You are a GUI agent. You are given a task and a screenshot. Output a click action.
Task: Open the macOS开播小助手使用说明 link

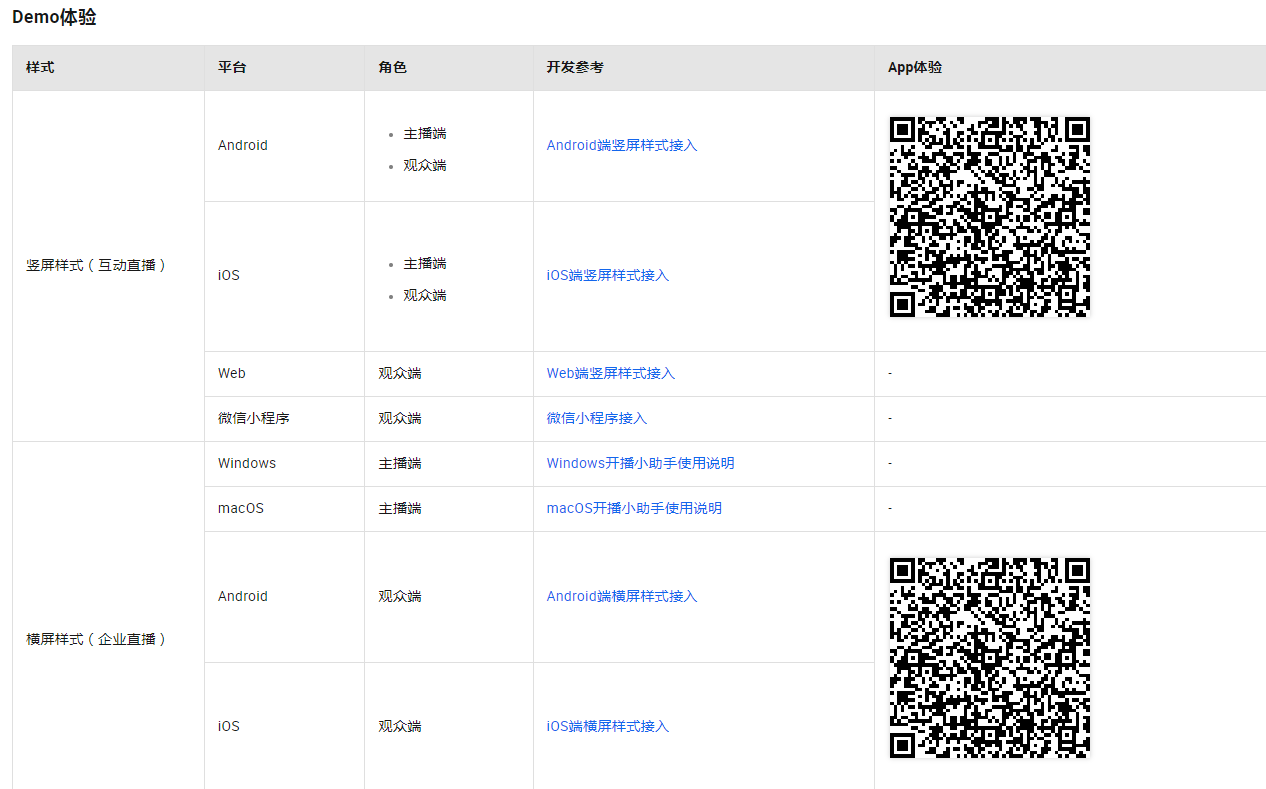[634, 508]
